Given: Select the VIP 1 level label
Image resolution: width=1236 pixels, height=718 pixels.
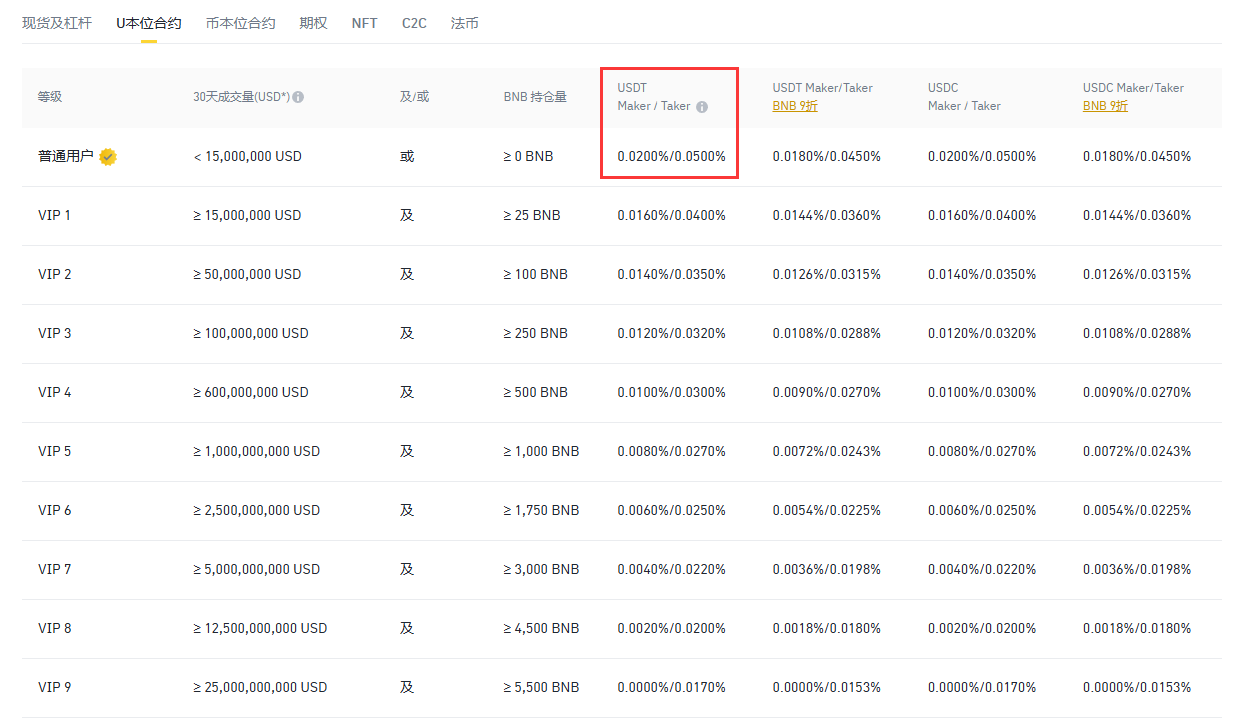Looking at the screenshot, I should [x=55, y=215].
